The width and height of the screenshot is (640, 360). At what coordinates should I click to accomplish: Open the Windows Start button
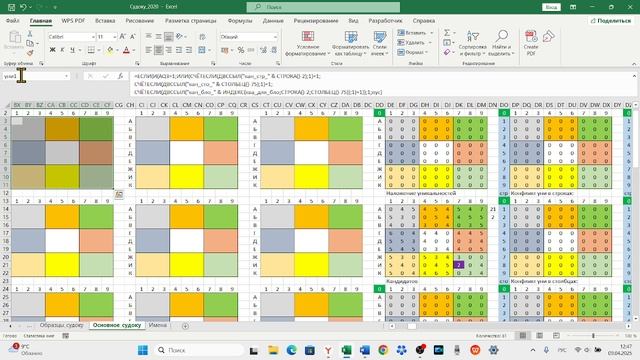point(143,350)
